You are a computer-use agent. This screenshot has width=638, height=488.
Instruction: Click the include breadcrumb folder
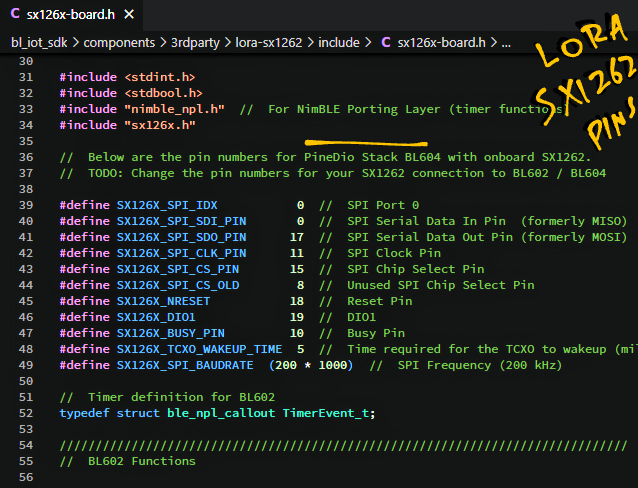[x=339, y=42]
